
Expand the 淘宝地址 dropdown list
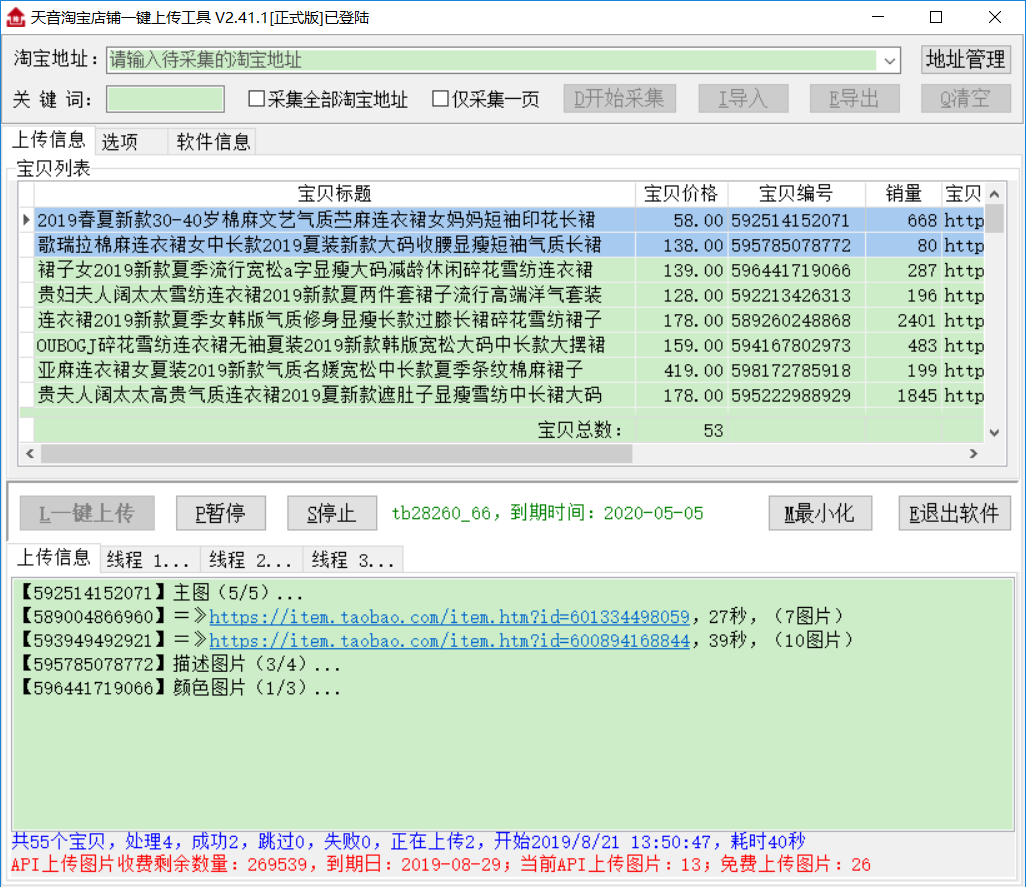(x=889, y=60)
